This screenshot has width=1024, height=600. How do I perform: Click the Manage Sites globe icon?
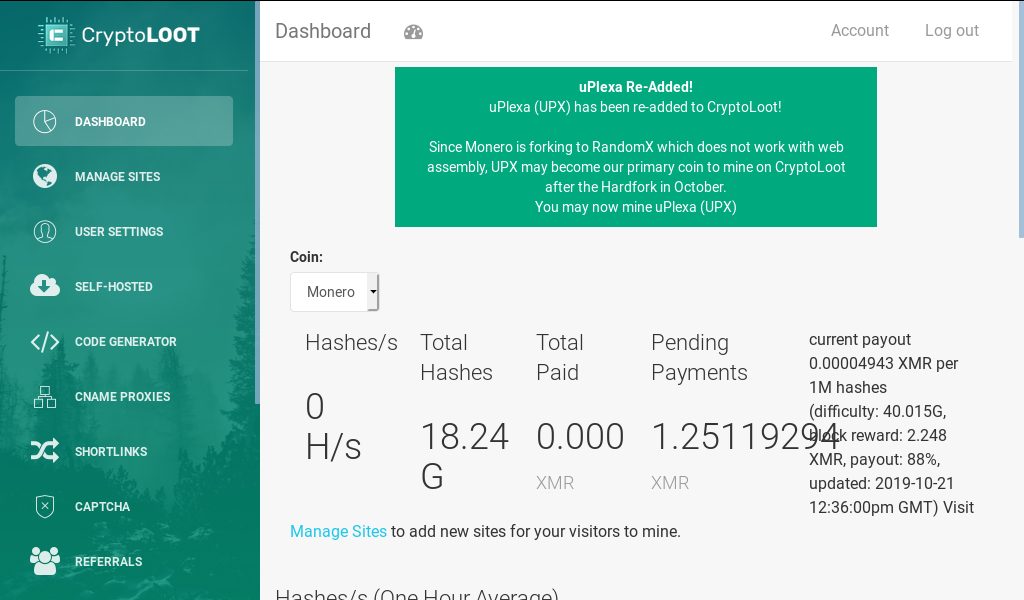point(44,176)
